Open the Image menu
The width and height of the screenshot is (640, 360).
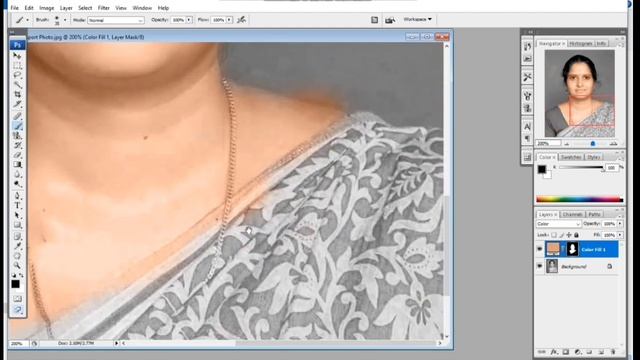tap(46, 8)
